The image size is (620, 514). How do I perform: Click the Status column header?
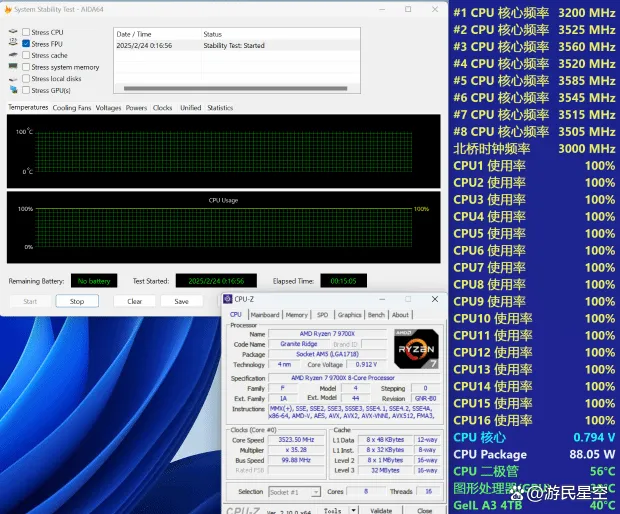pos(281,34)
